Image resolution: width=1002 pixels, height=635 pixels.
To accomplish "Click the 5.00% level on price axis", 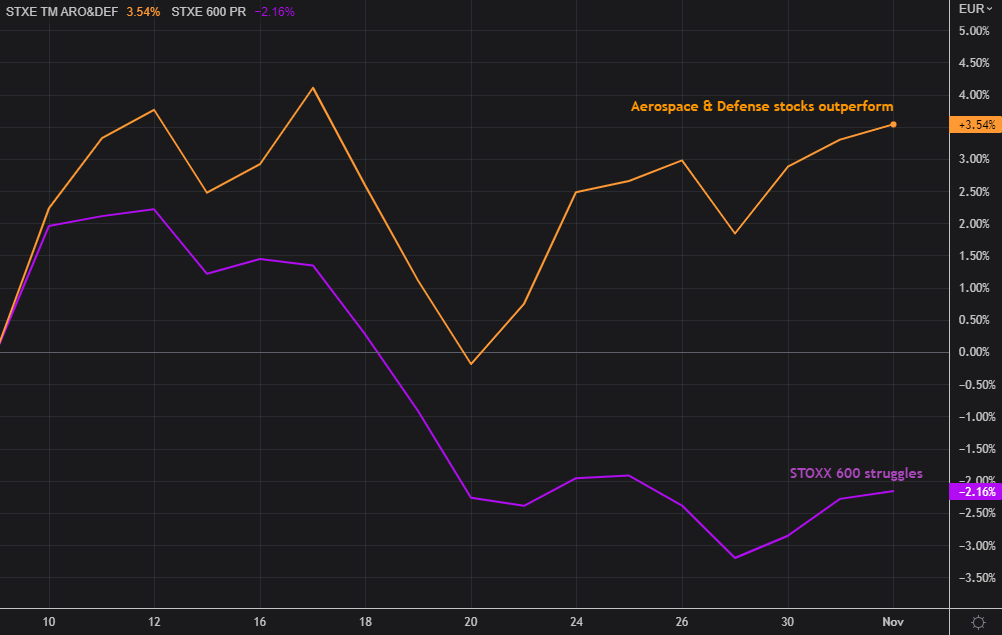I will [974, 31].
